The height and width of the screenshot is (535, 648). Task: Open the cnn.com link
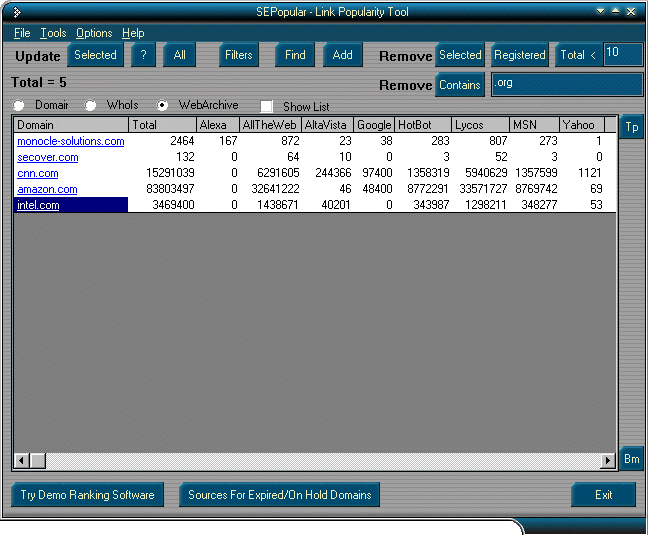tap(38, 174)
